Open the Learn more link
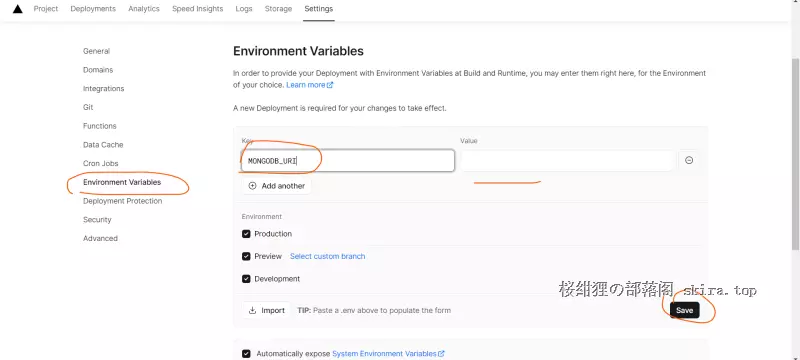The image size is (800, 360). click(306, 85)
